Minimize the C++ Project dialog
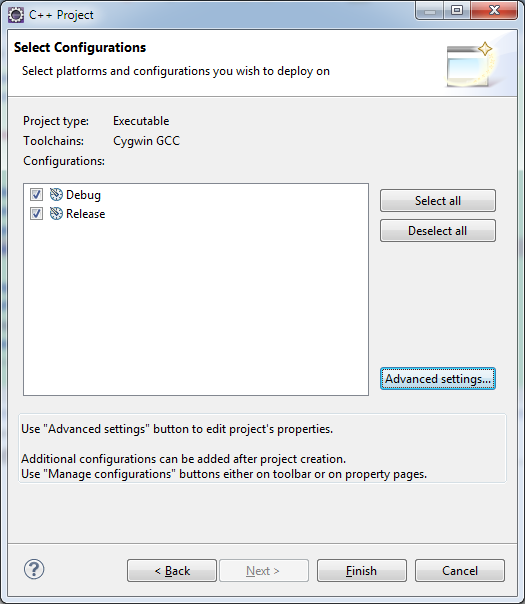This screenshot has height=604, width=525. [x=430, y=10]
